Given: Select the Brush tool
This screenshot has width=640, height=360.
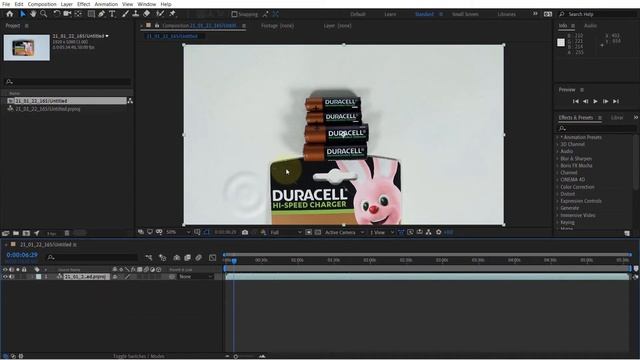Looking at the screenshot, I should [125, 14].
